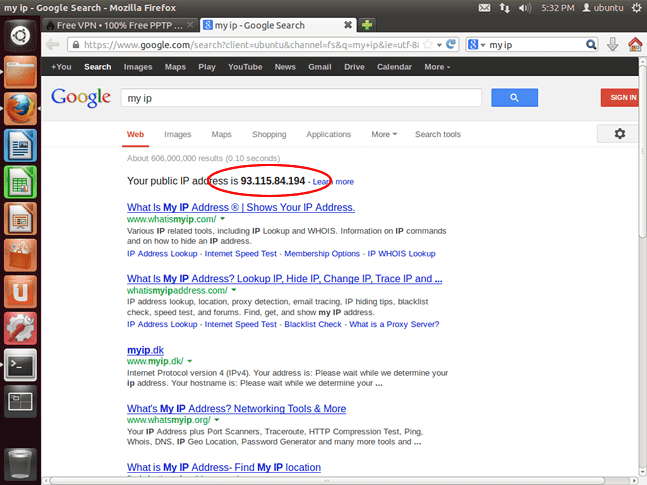Click the Membership Options sitelink
The width and height of the screenshot is (647, 485).
pyautogui.click(x=322, y=253)
